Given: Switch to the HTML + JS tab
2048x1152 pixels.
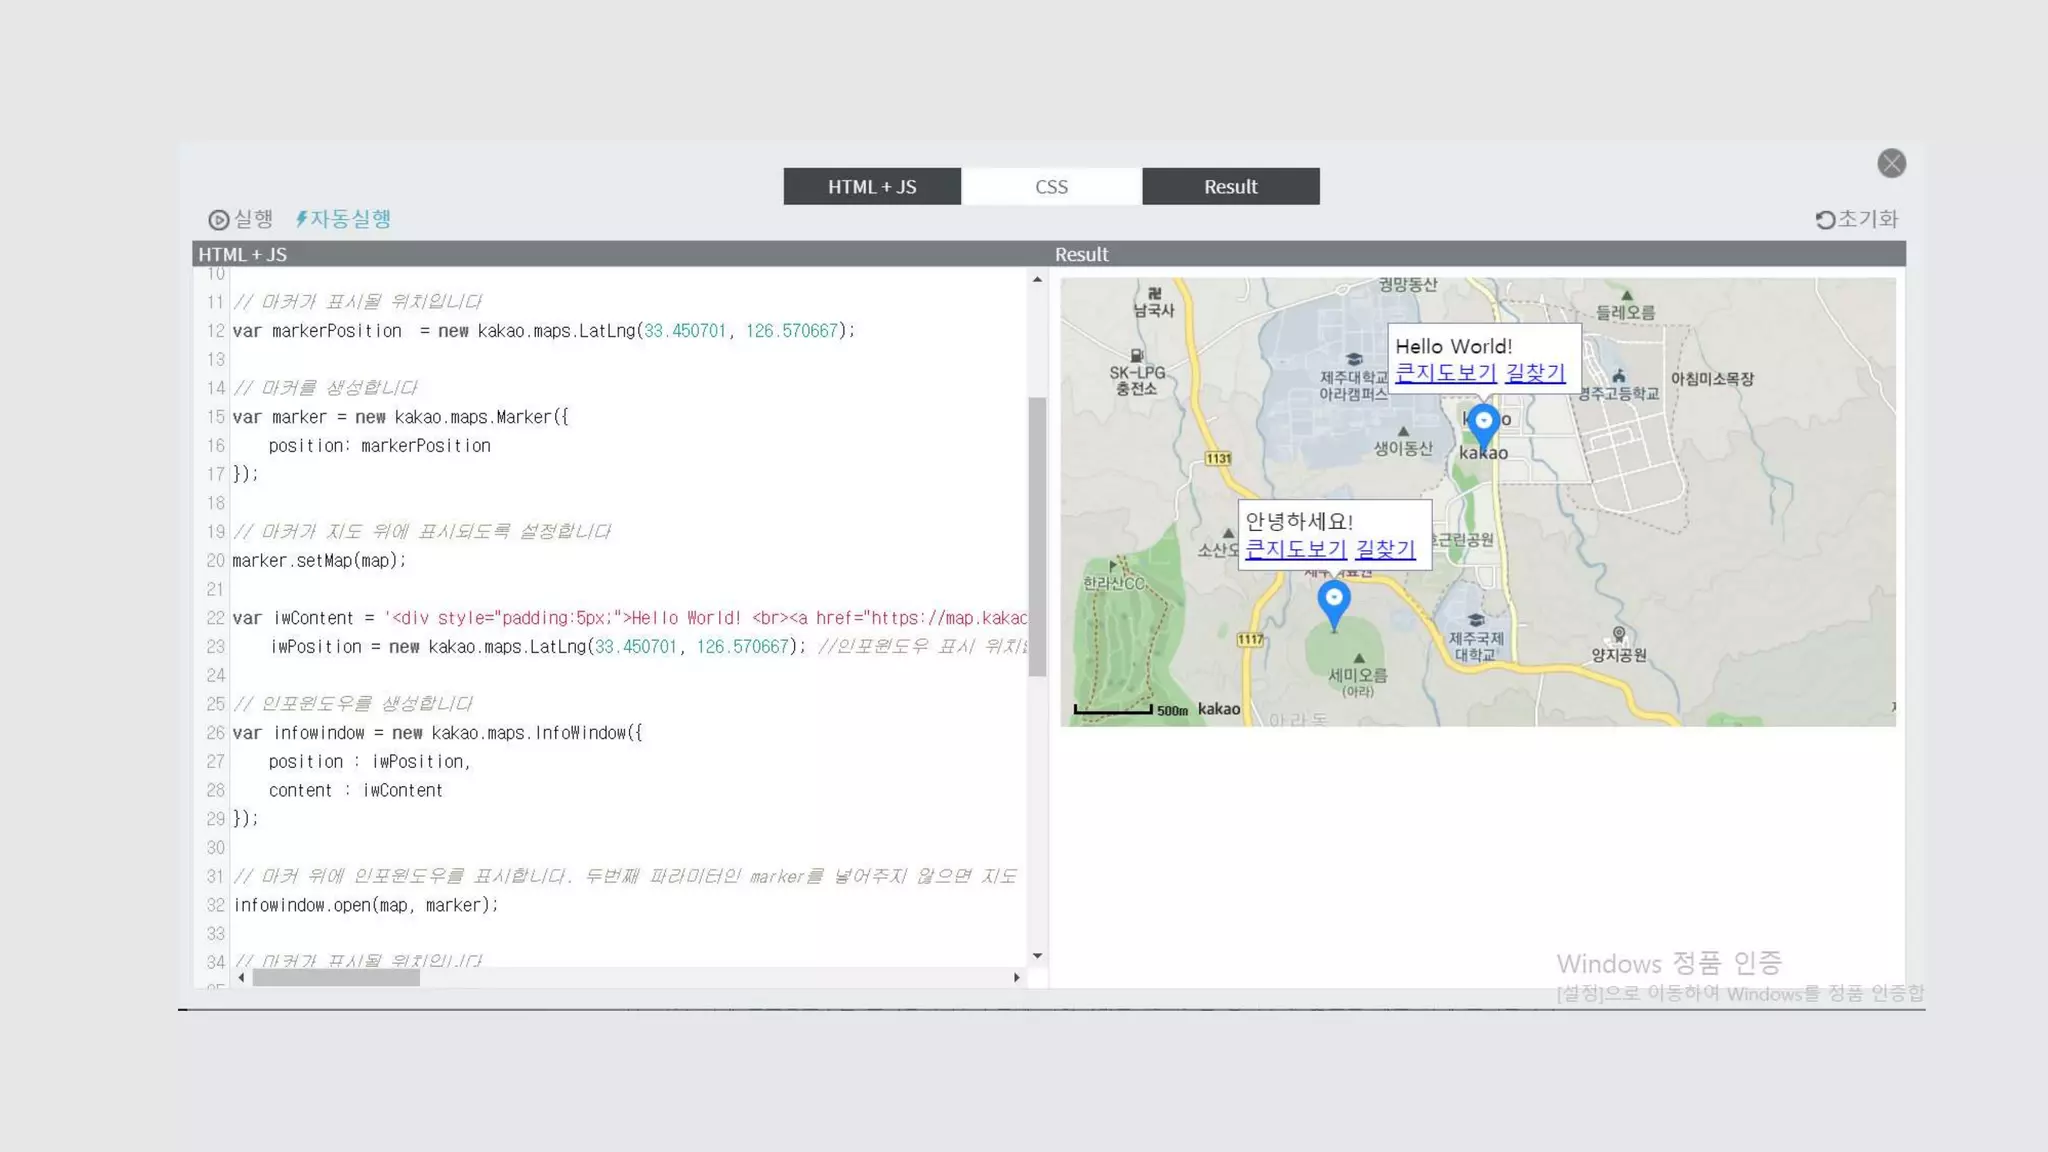Looking at the screenshot, I should coord(872,187).
